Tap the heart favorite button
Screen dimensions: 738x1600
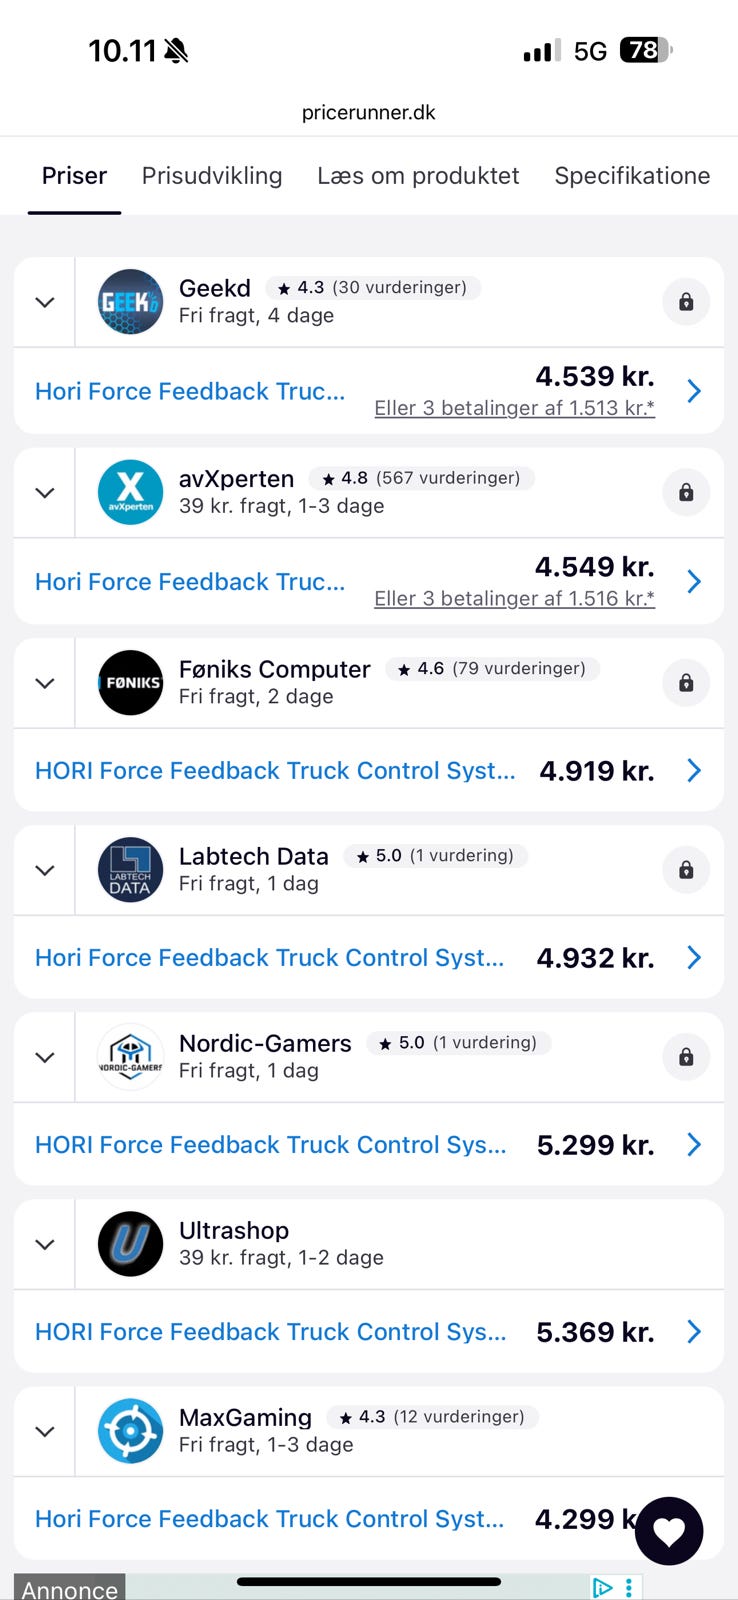tap(669, 1531)
